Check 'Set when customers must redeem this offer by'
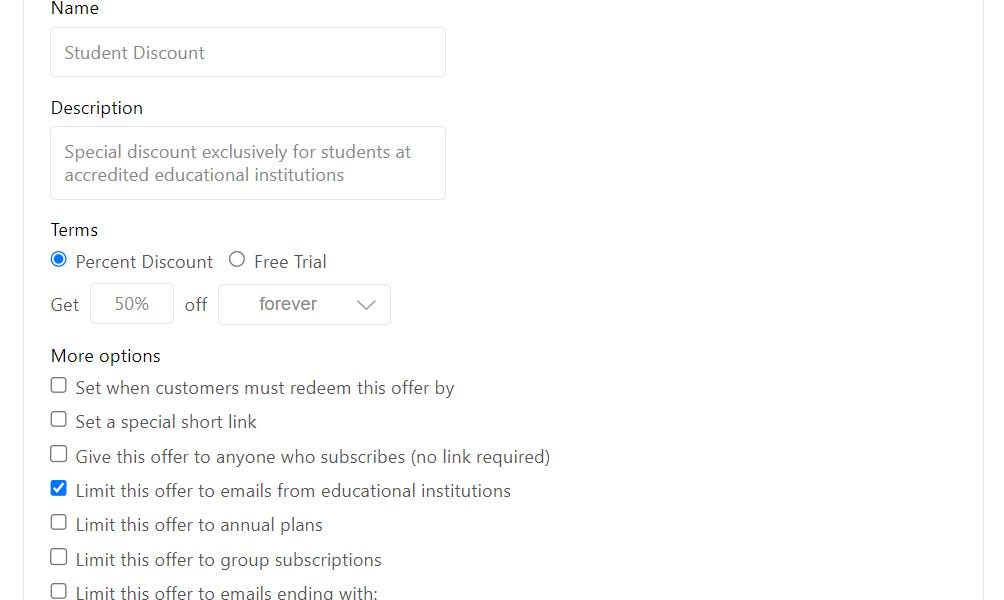The width and height of the screenshot is (1004, 600). coord(58,384)
